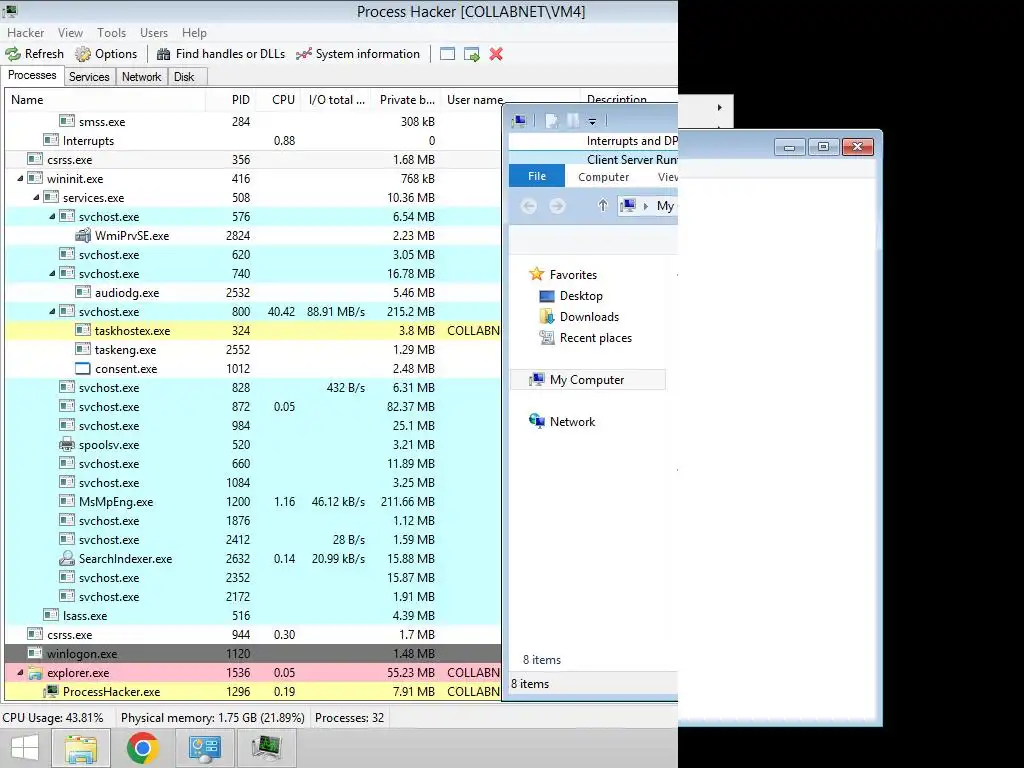Viewport: 1024px width, 768px height.
Task: Sort by the PID column header
Action: pos(231,100)
